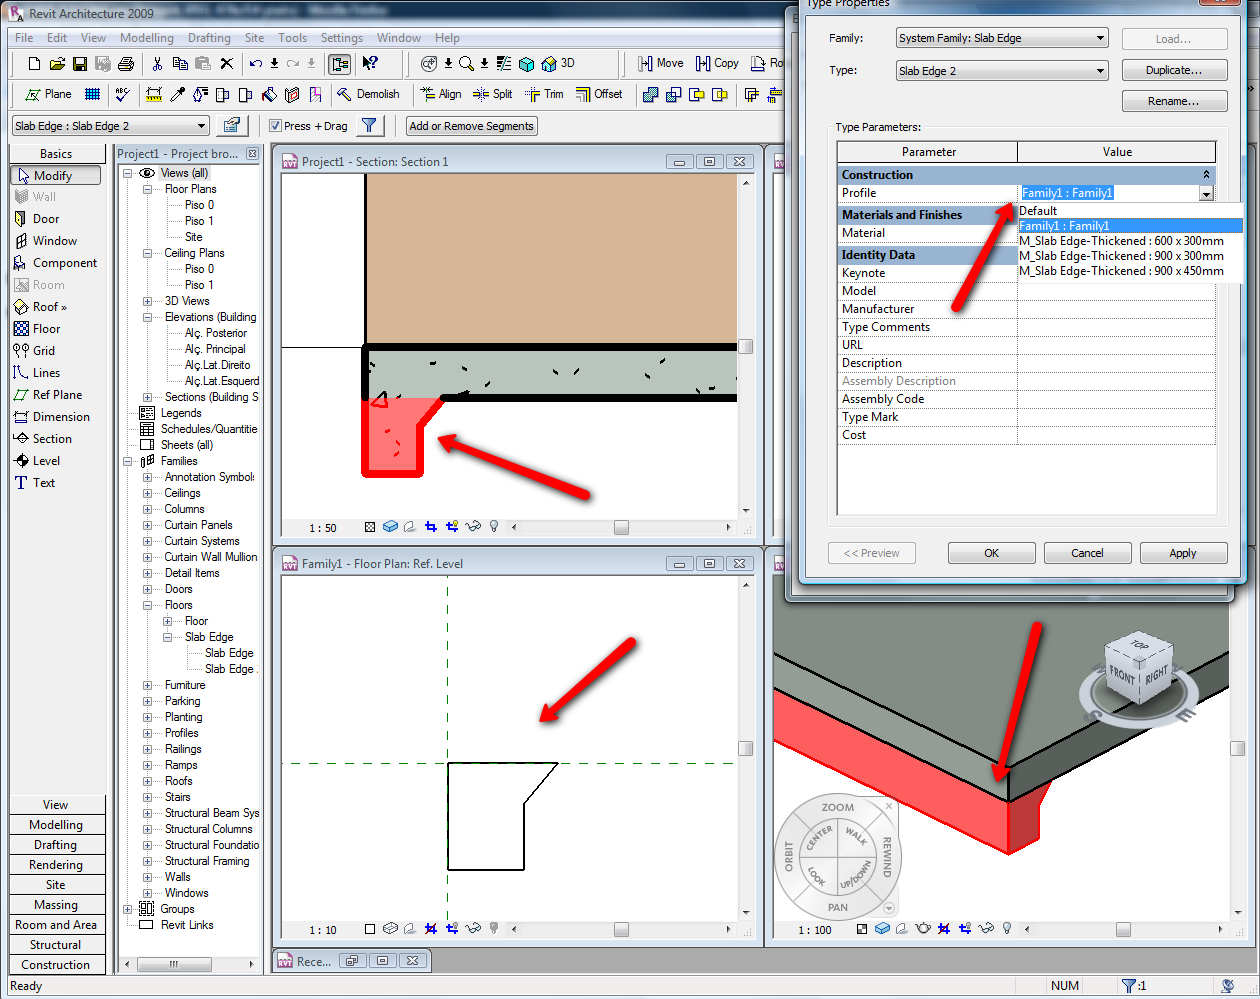The width and height of the screenshot is (1260, 999).
Task: Toggle the Press + Drag checkbox
Action: click(x=276, y=126)
